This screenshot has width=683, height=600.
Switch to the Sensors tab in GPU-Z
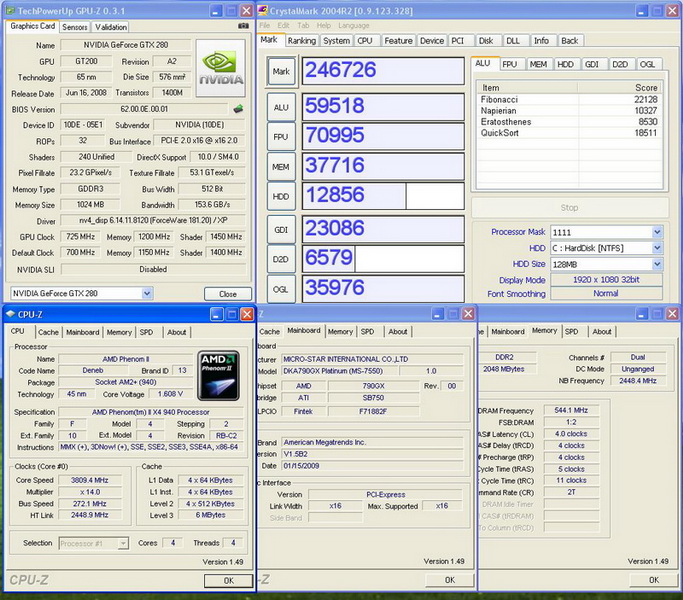tap(75, 27)
